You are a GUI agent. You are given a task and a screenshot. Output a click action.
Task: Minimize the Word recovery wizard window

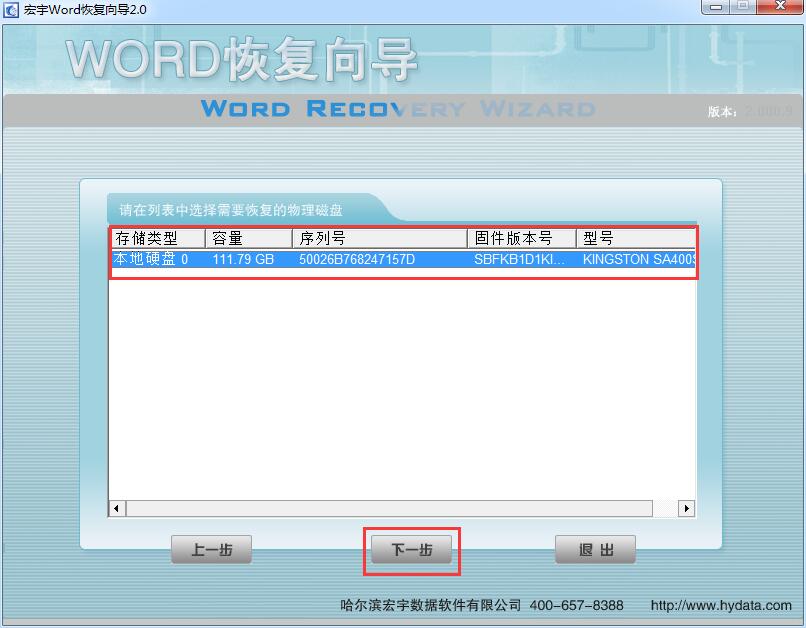pos(715,7)
